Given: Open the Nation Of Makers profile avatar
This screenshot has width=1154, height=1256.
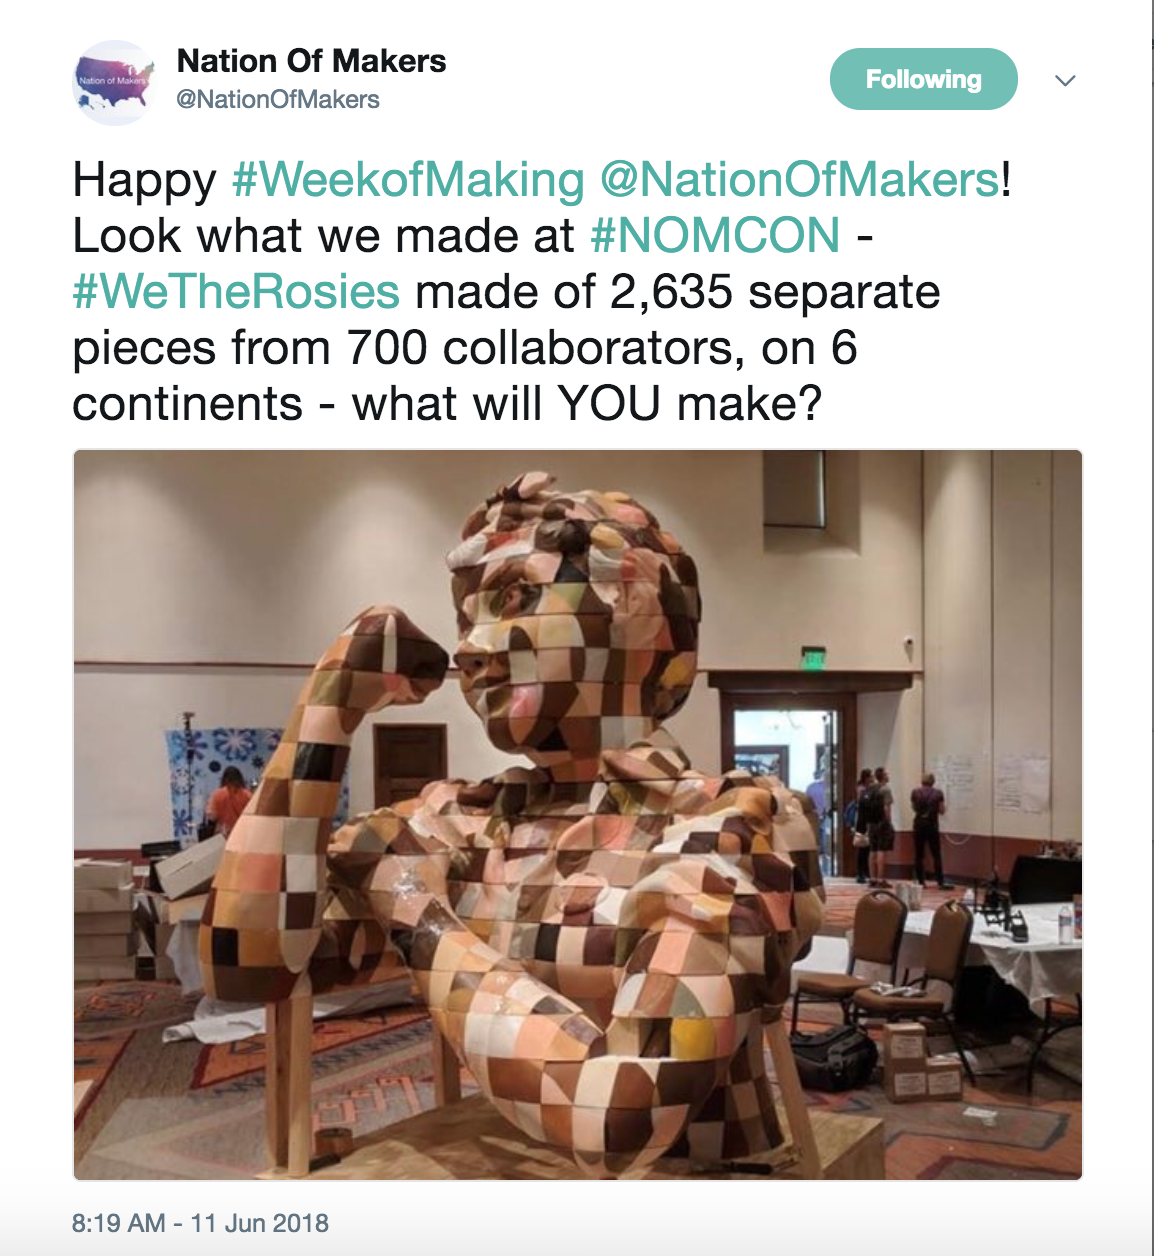Looking at the screenshot, I should [x=115, y=83].
